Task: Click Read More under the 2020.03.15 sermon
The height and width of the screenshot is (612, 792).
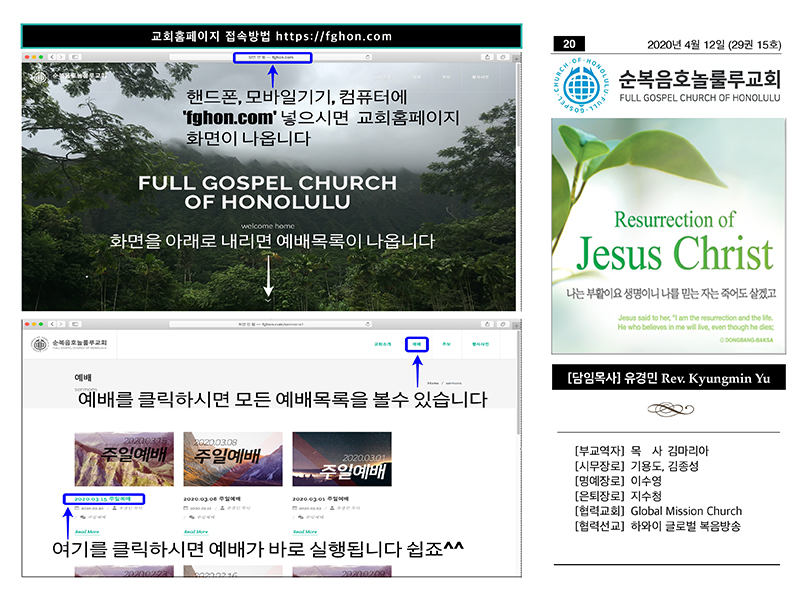Action: click(x=87, y=532)
